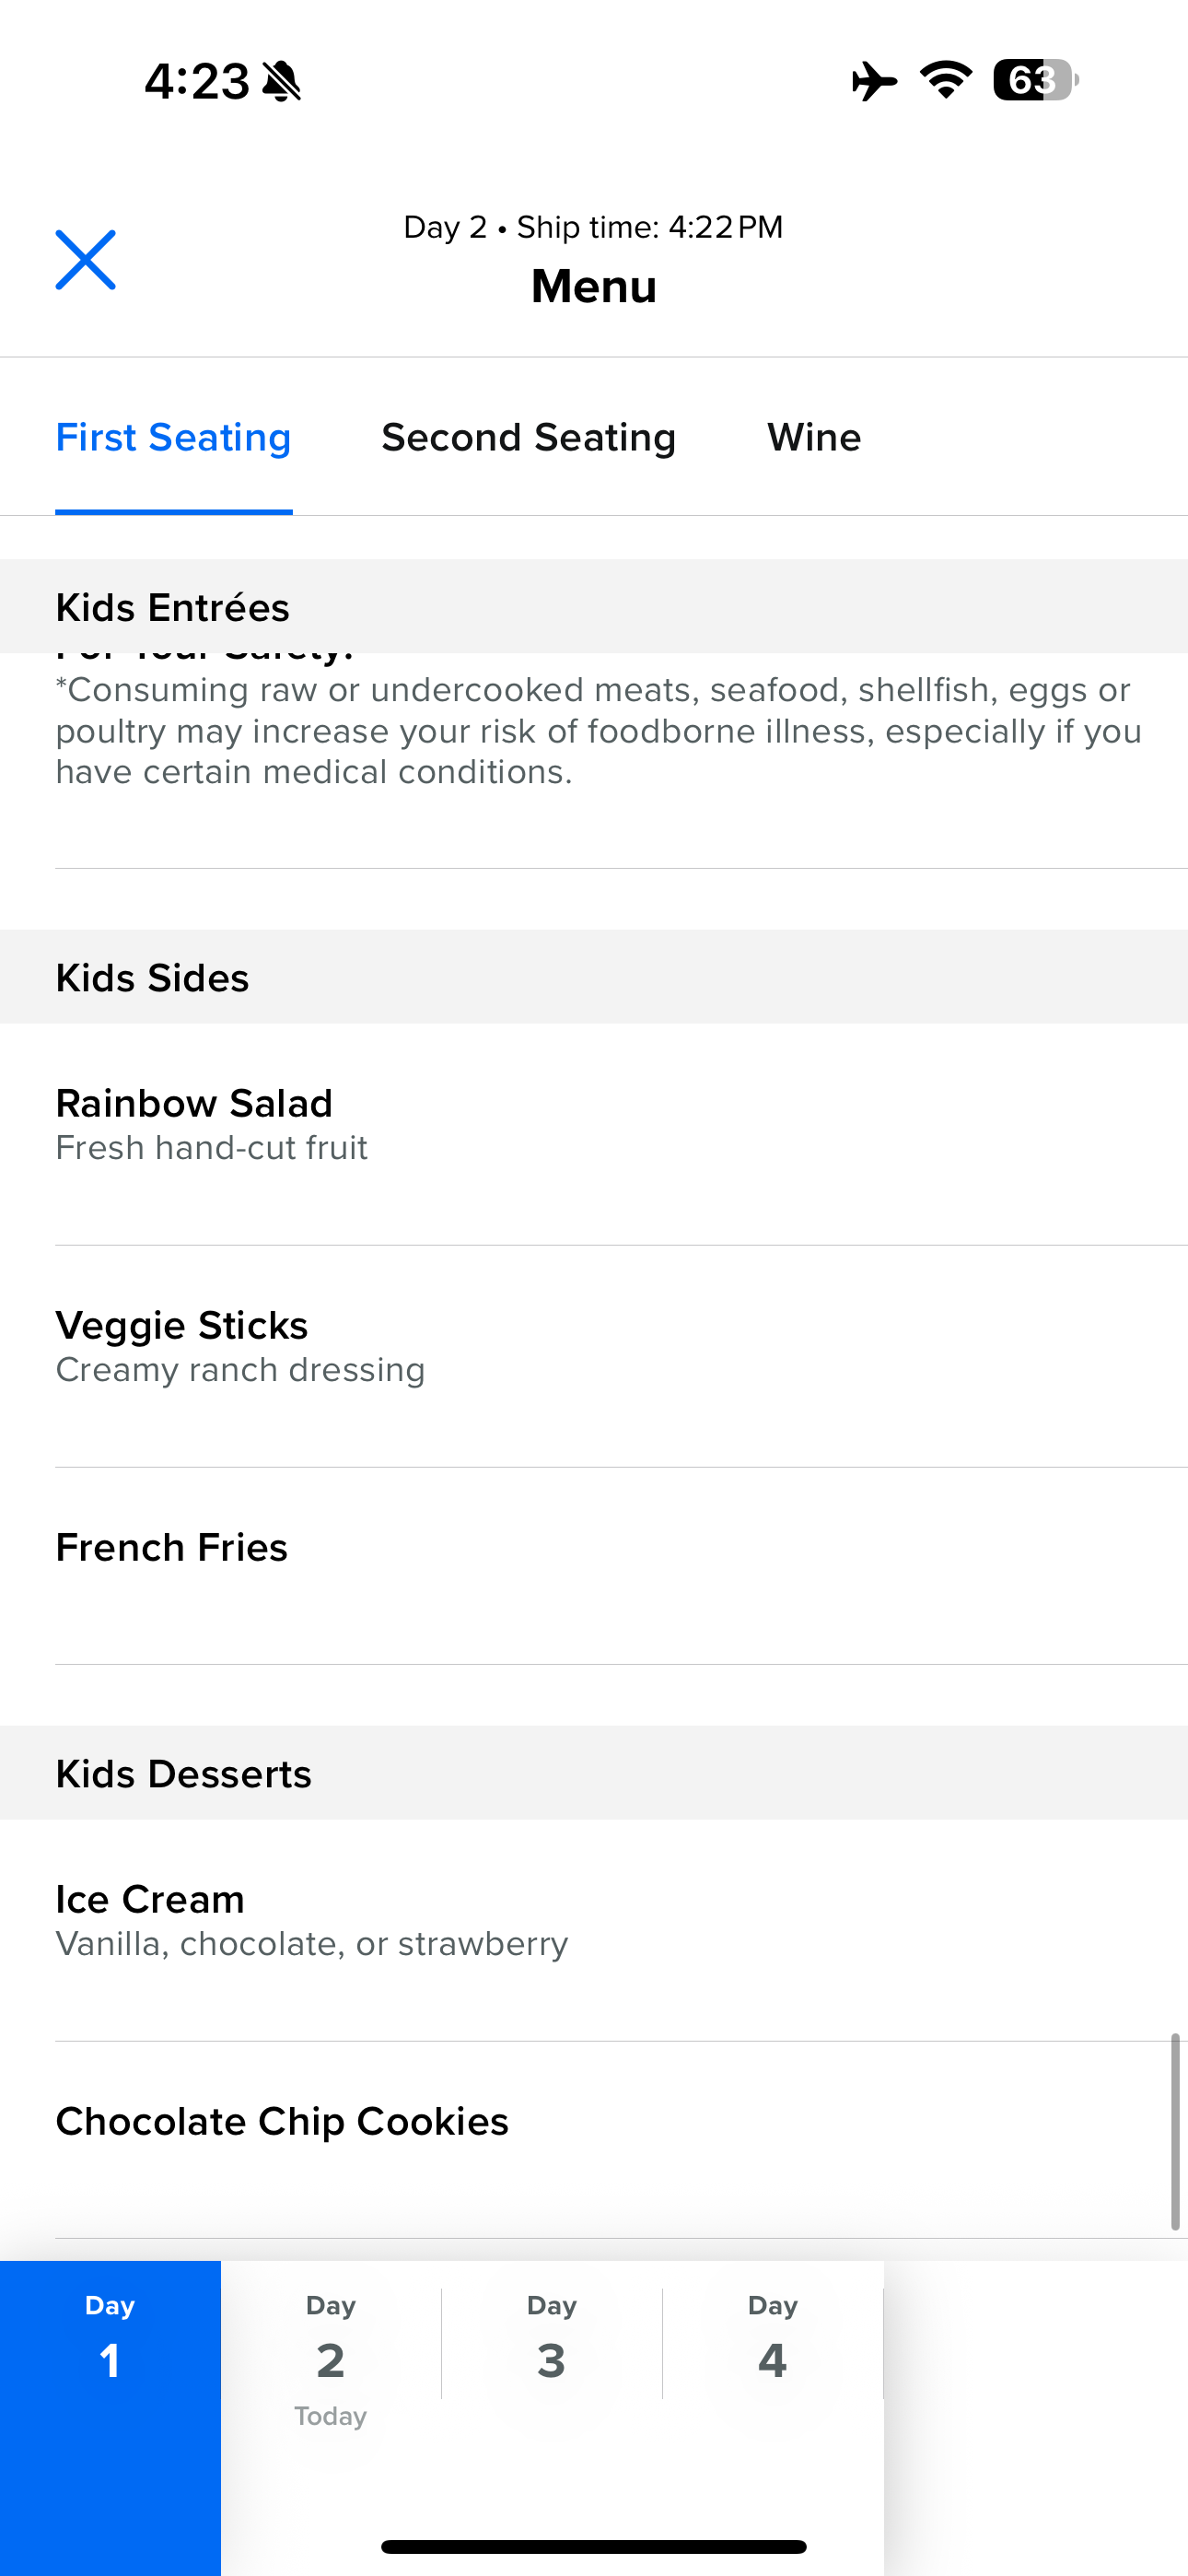Choose Day 3 menu
Image resolution: width=1188 pixels, height=2576 pixels.
pos(552,2342)
